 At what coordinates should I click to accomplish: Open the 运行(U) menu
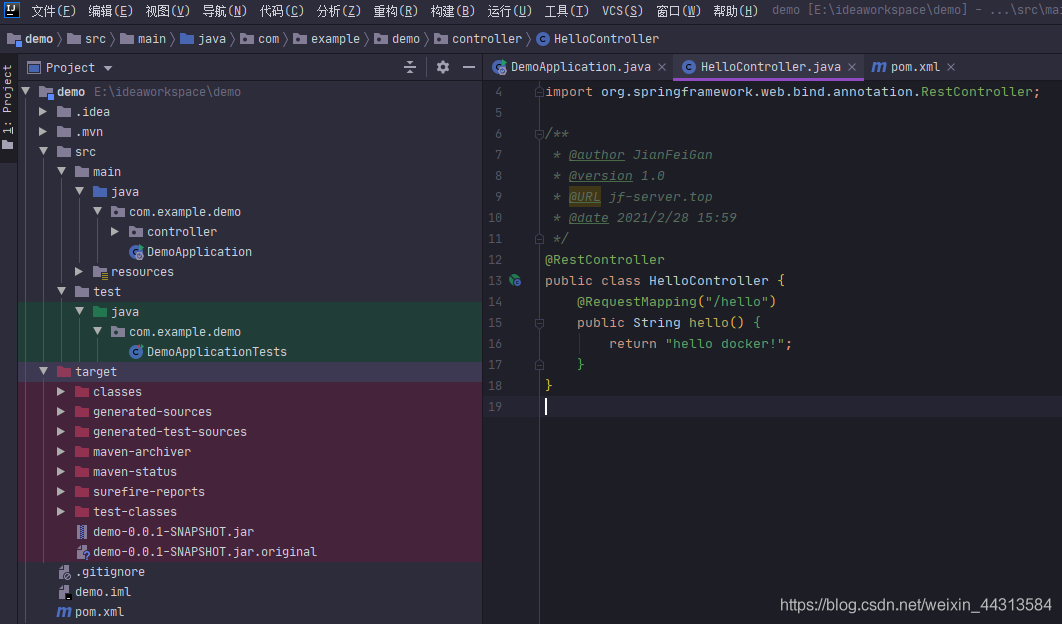point(509,11)
